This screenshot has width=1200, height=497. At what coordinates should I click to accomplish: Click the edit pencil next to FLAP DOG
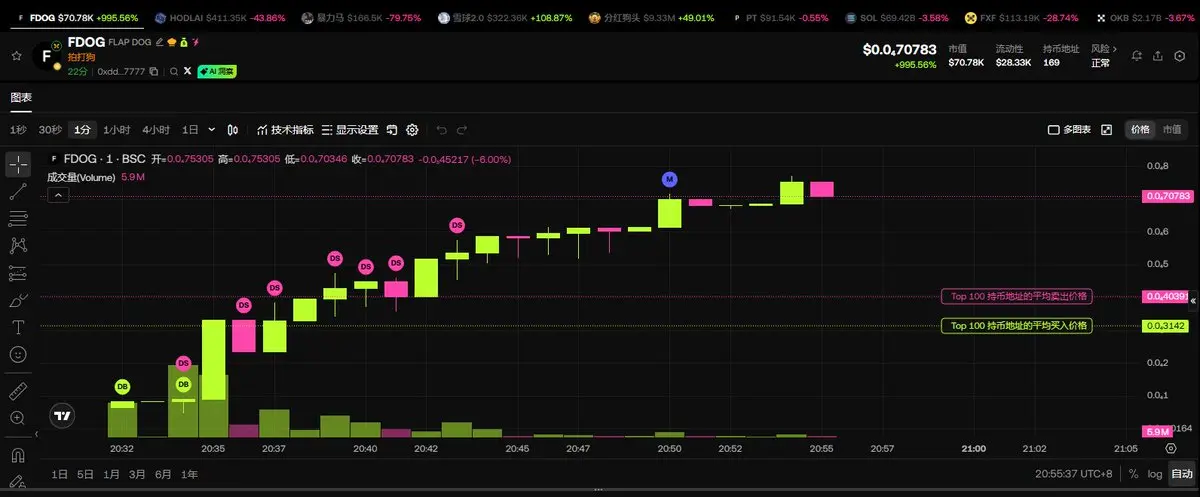(159, 43)
